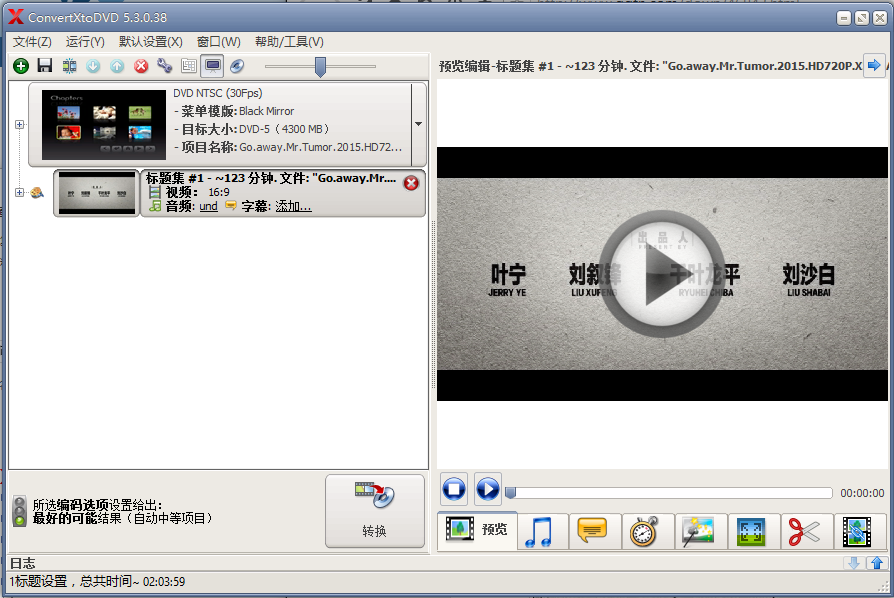
Task: Open the 默认设置(X) menu
Action: click(x=151, y=42)
